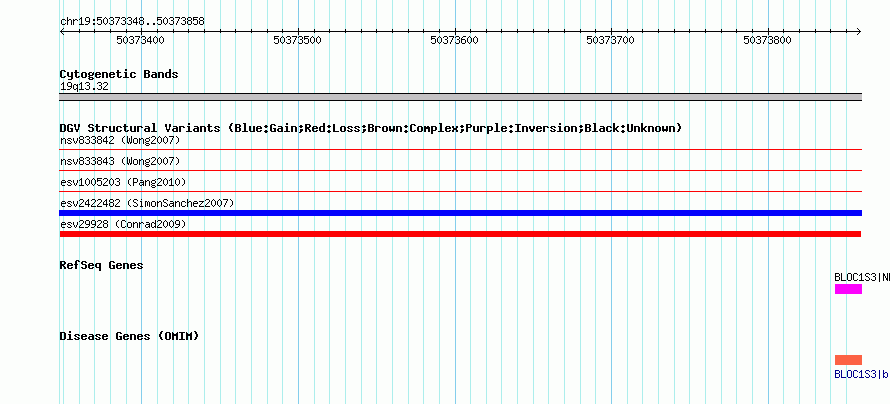Screen dimensions: 890x404
Task: Click the 50373700 ruler tick label
Action: (x=611, y=40)
